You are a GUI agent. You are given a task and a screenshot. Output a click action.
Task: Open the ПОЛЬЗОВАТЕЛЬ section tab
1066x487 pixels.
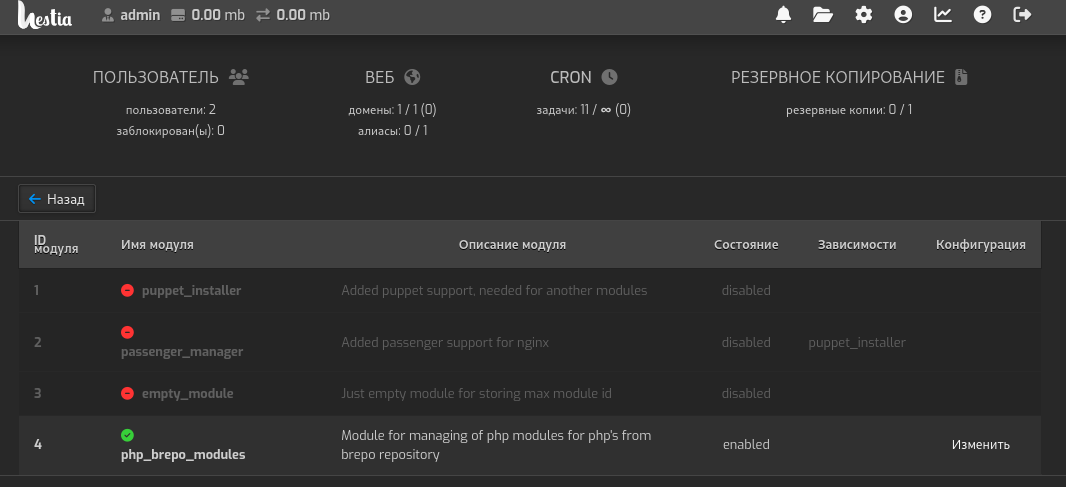170,77
